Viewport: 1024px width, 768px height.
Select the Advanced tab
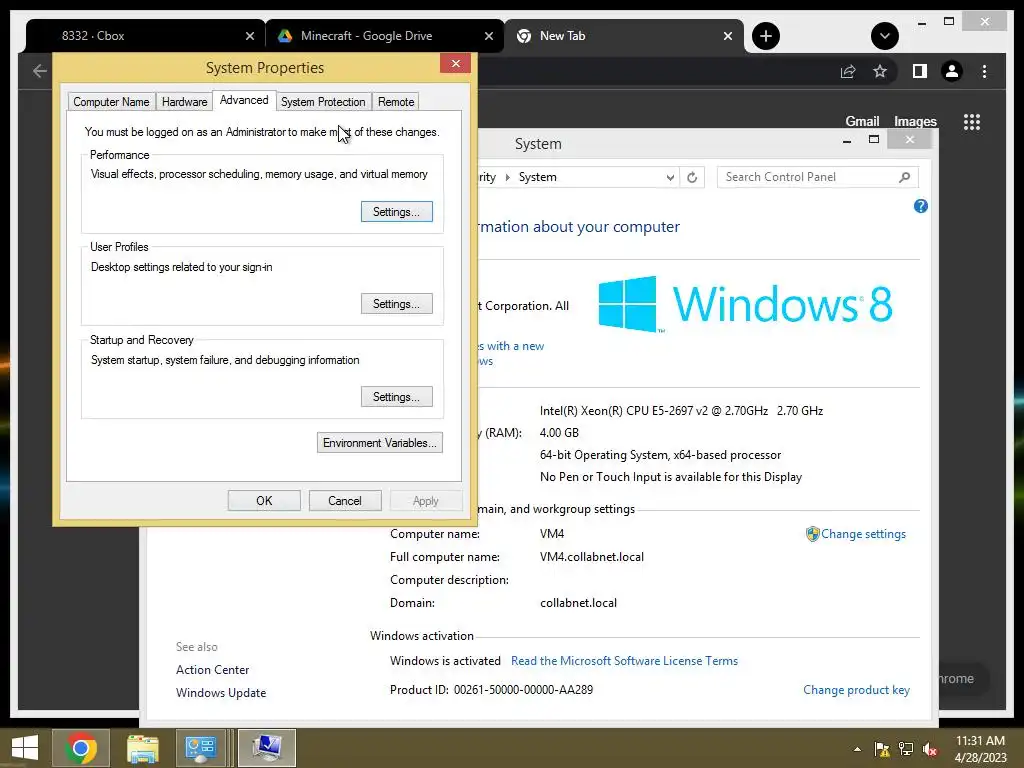point(244,100)
